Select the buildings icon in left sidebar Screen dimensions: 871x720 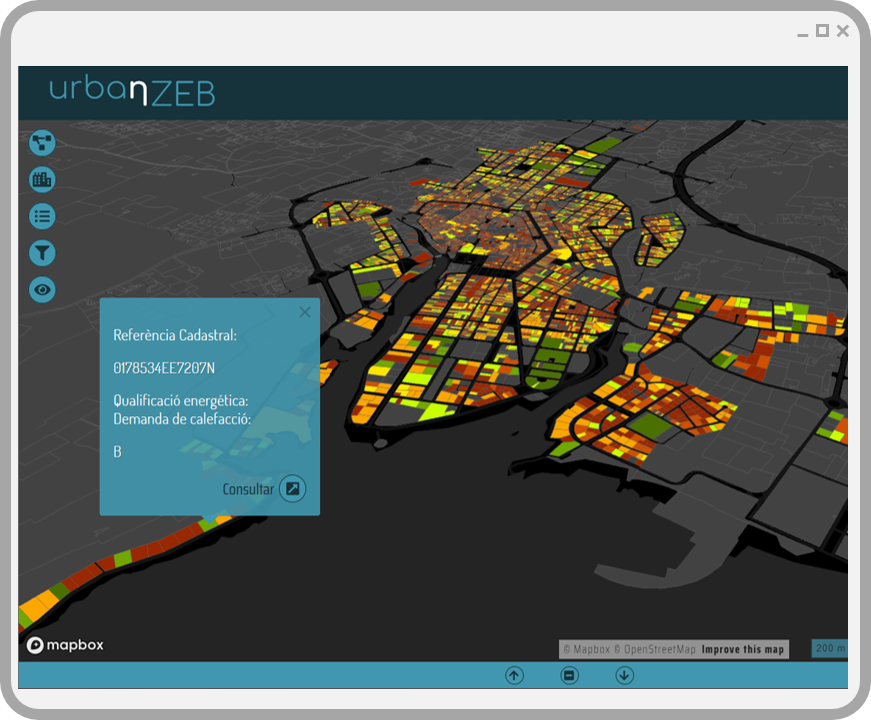pos(42,179)
